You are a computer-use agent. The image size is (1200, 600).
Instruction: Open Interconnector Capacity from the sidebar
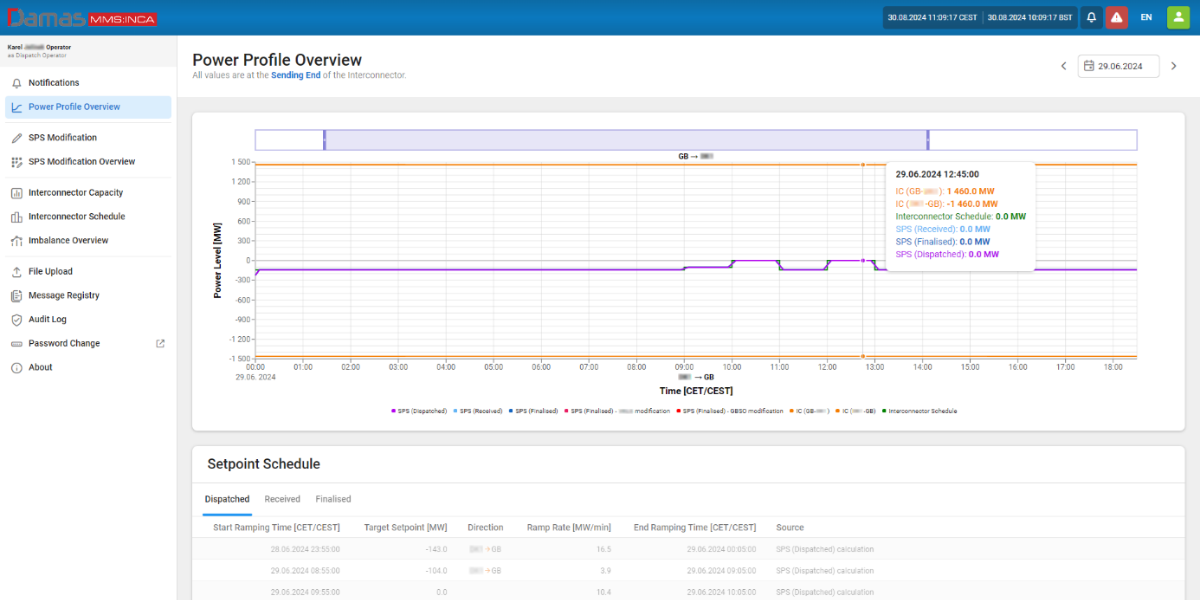76,192
